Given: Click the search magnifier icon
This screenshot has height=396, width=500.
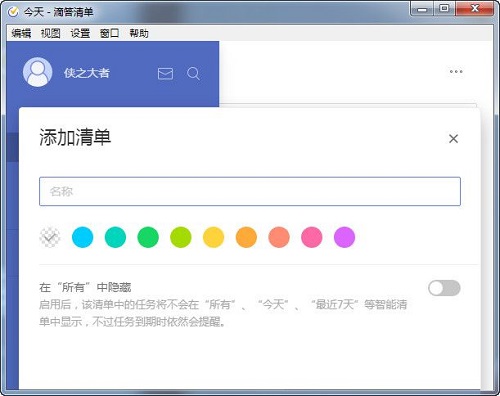Looking at the screenshot, I should tap(193, 74).
